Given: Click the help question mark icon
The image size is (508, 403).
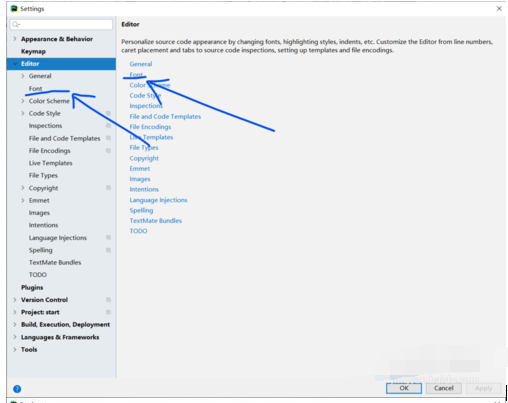Looking at the screenshot, I should pyautogui.click(x=17, y=389).
